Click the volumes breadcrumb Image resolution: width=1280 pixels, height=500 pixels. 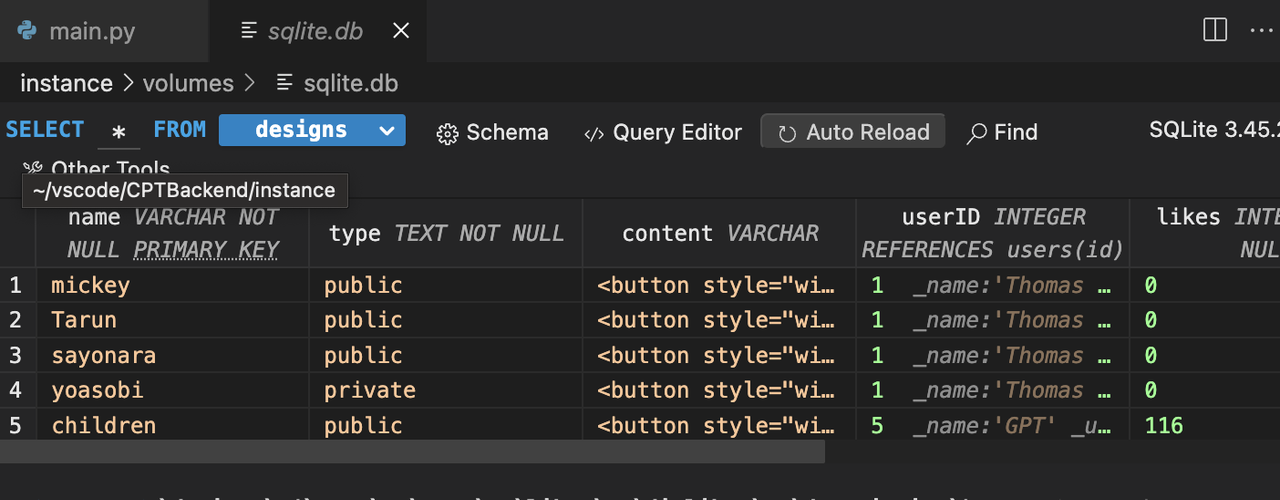pyautogui.click(x=188, y=83)
